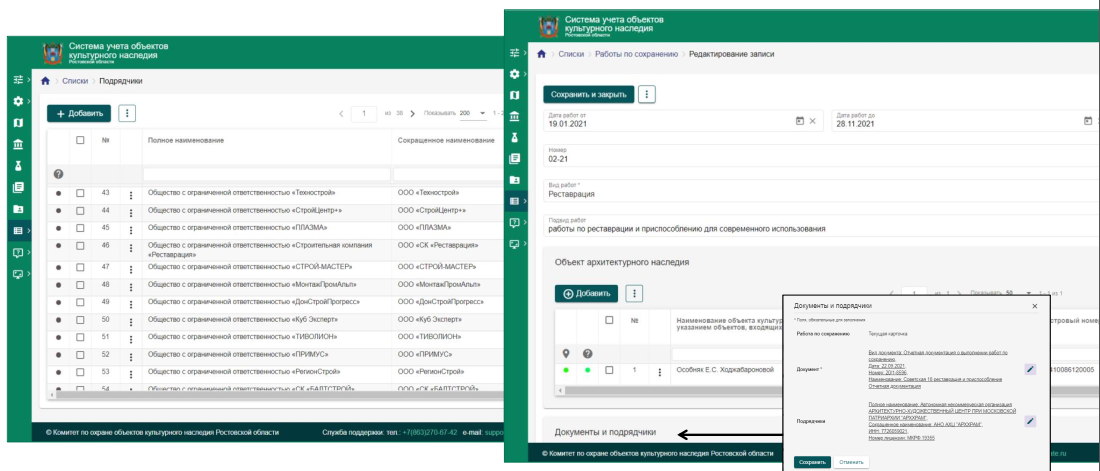
Task: Open row actions menu for ООО «Технострой»
Action: pyautogui.click(x=130, y=193)
